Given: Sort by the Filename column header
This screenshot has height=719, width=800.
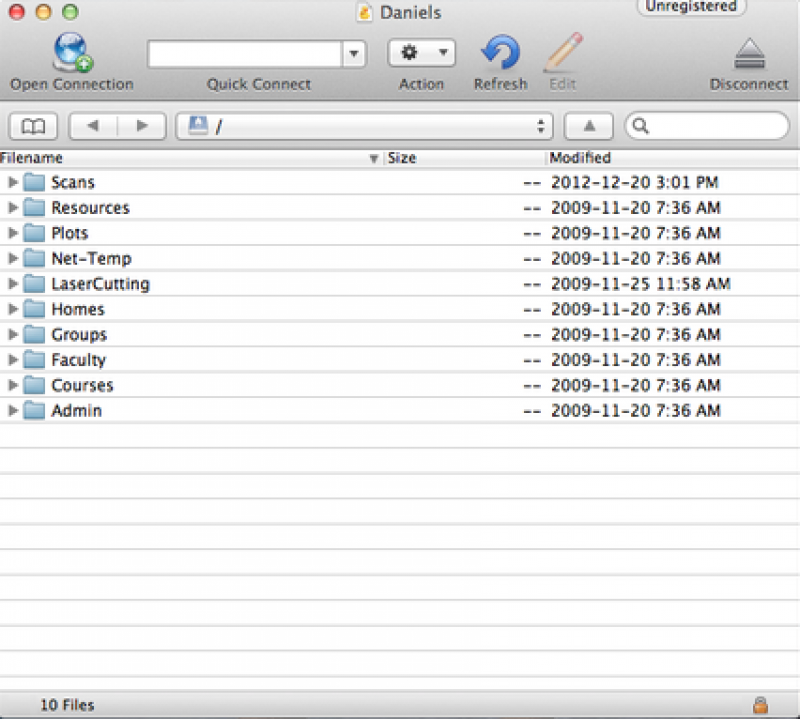Looking at the screenshot, I should click(190, 158).
